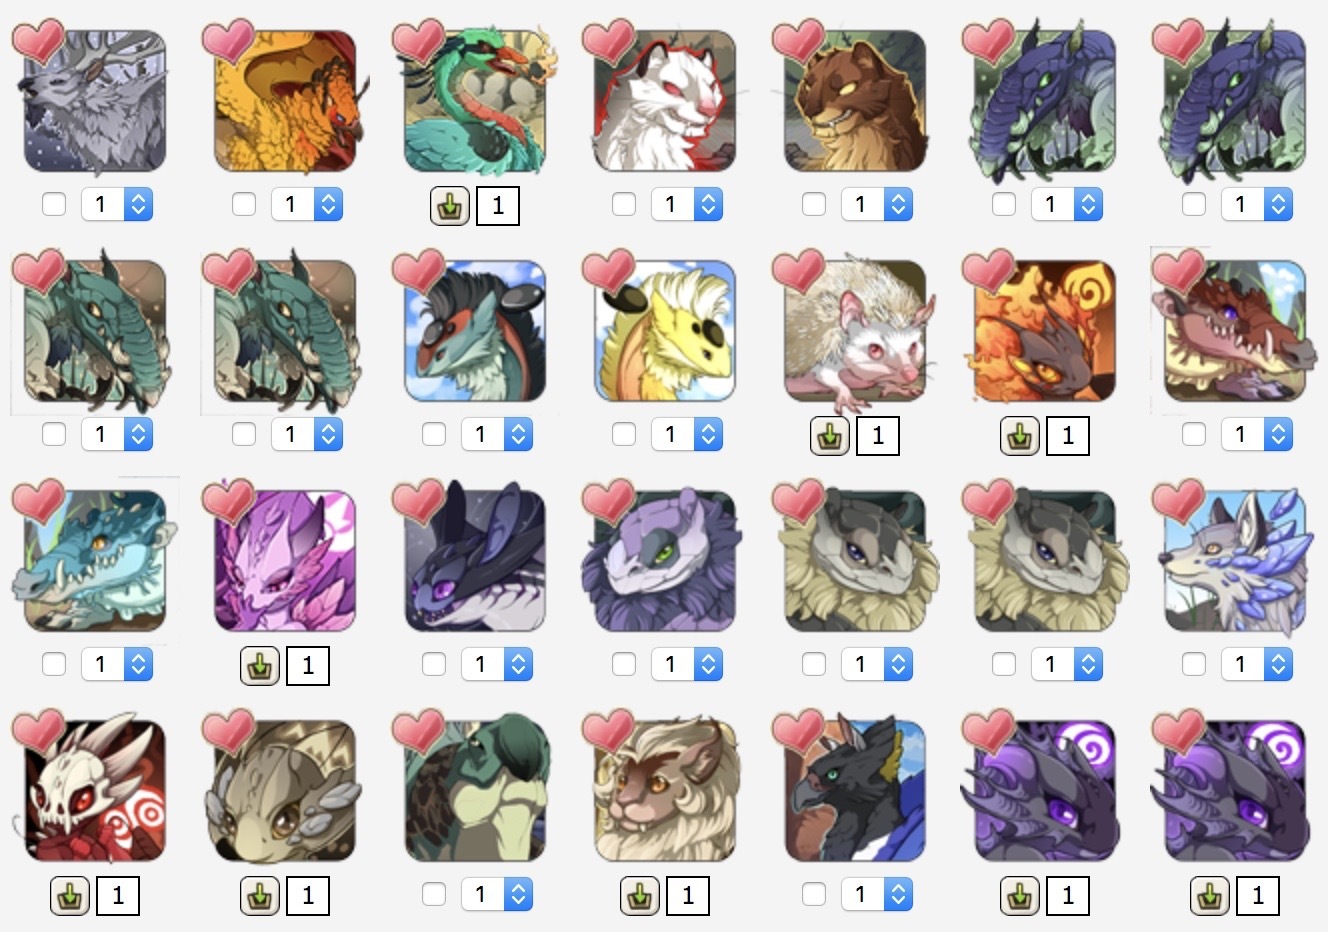Screen dimensions: 1328x932
Task: Select the blue crocodile familiar portrait
Action: coord(95,561)
